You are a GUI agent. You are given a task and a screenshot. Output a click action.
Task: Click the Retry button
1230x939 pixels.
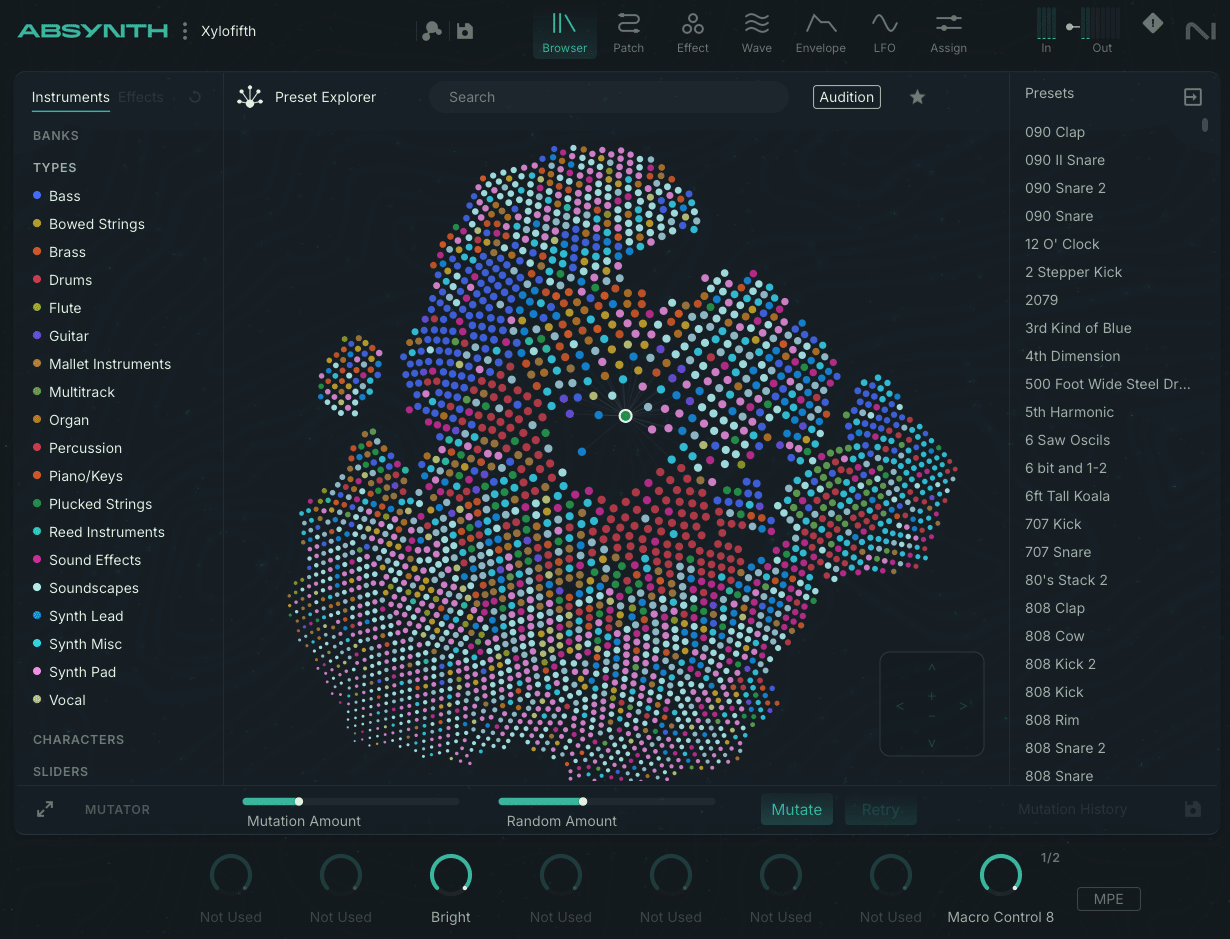(880, 809)
